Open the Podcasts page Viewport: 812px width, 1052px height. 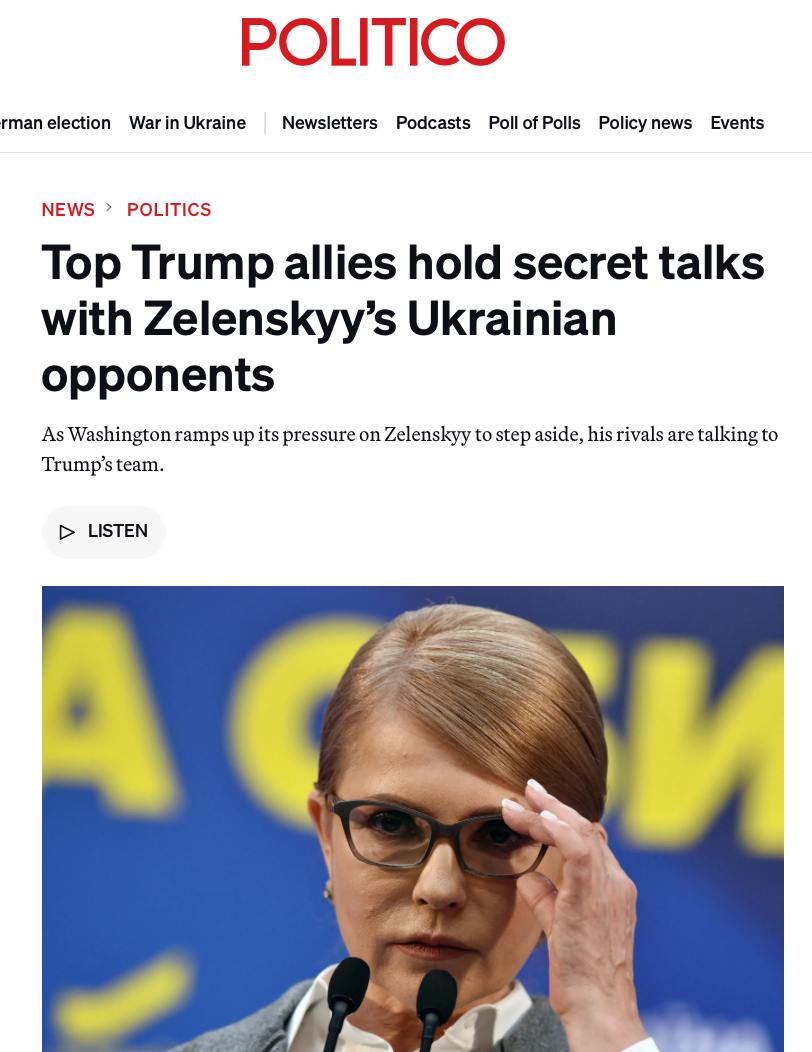pyautogui.click(x=433, y=123)
